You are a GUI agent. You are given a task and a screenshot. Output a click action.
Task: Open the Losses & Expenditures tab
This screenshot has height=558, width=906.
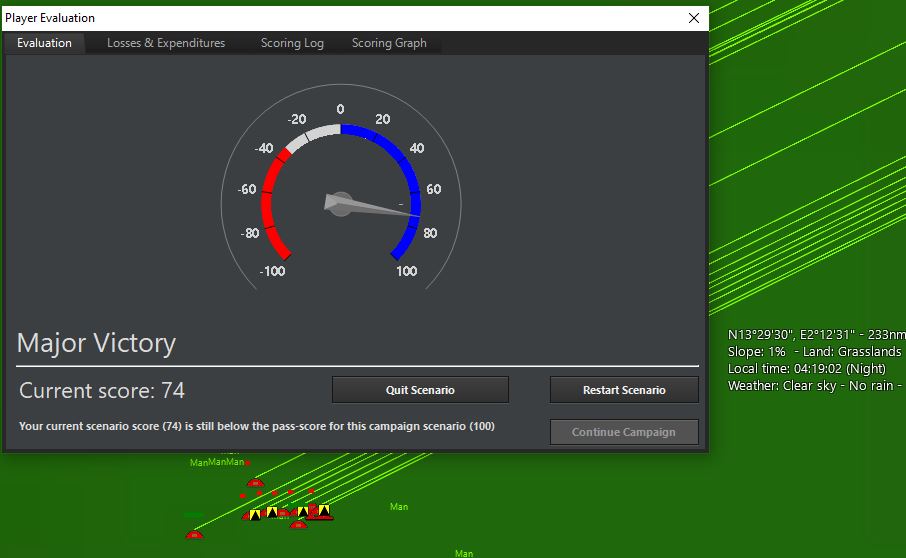(x=166, y=43)
